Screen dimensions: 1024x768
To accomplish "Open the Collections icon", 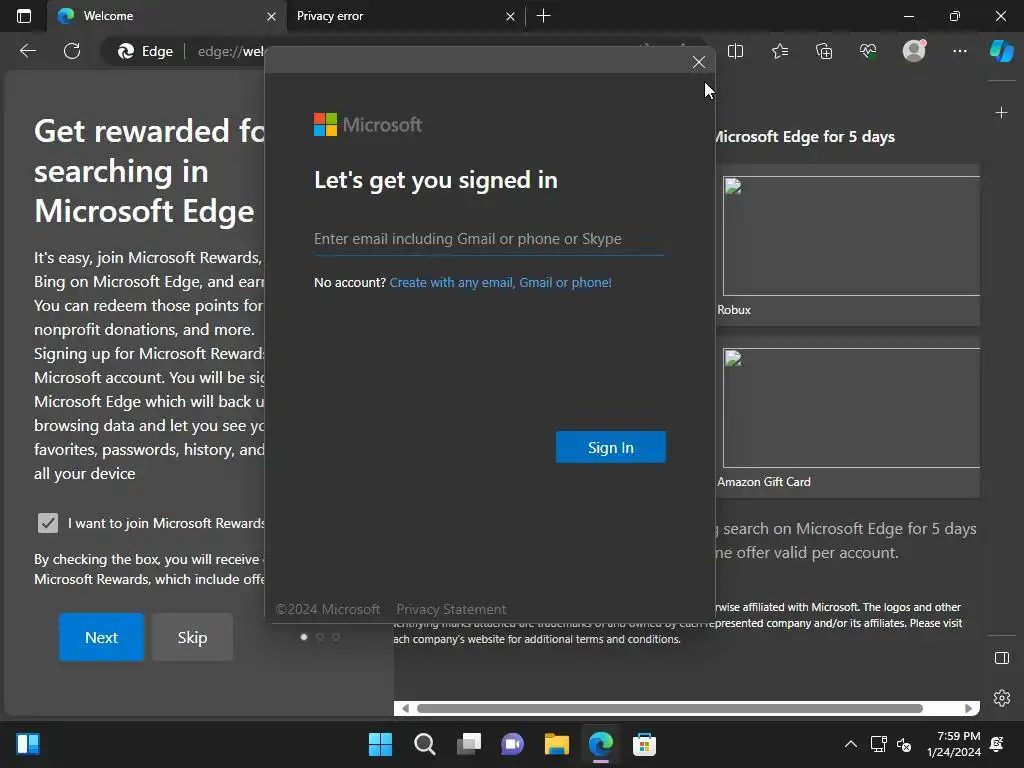I will click(x=824, y=51).
